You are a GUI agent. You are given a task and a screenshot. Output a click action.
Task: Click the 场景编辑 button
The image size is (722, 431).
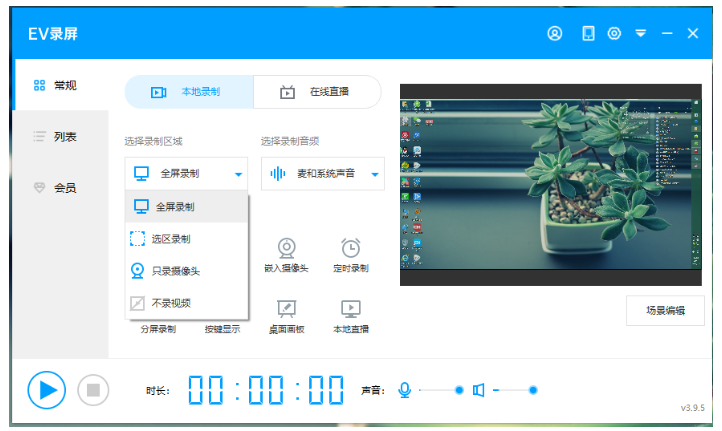pos(665,310)
